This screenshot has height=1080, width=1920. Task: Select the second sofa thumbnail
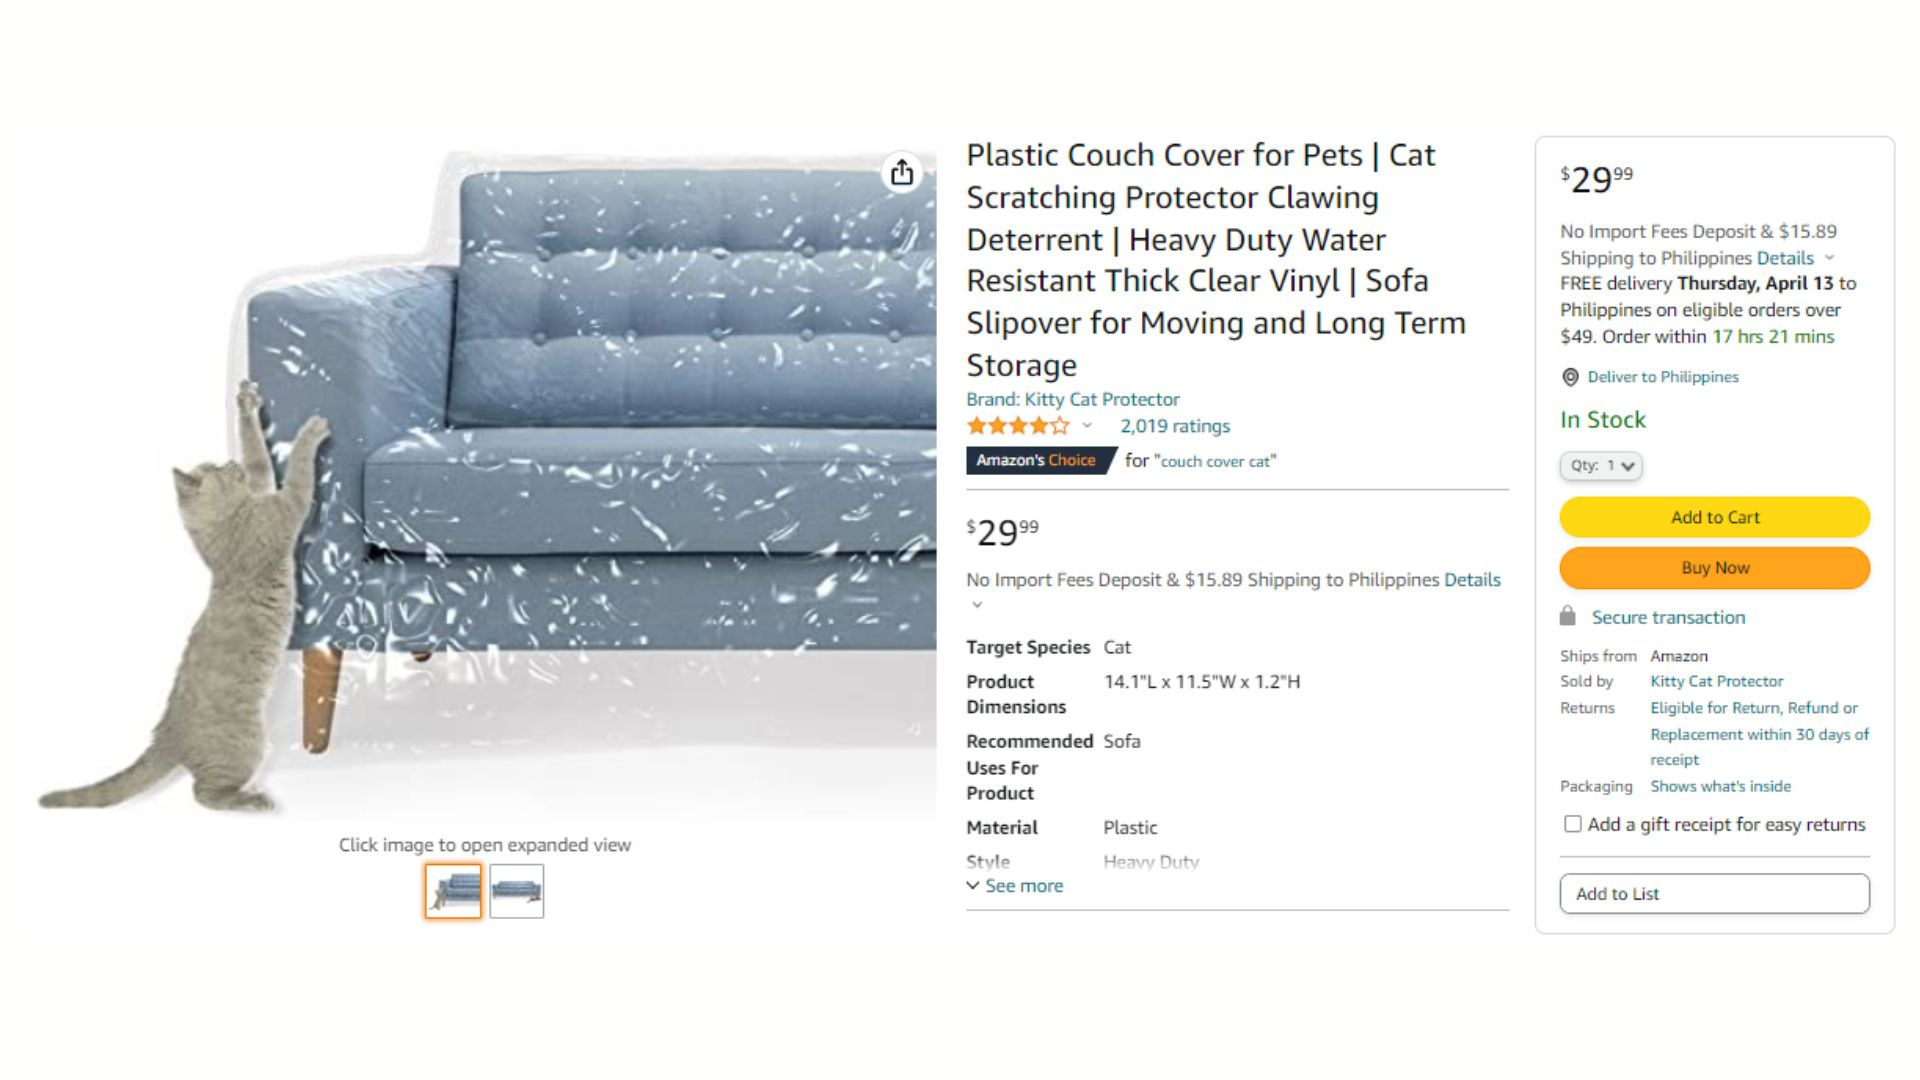click(x=517, y=890)
